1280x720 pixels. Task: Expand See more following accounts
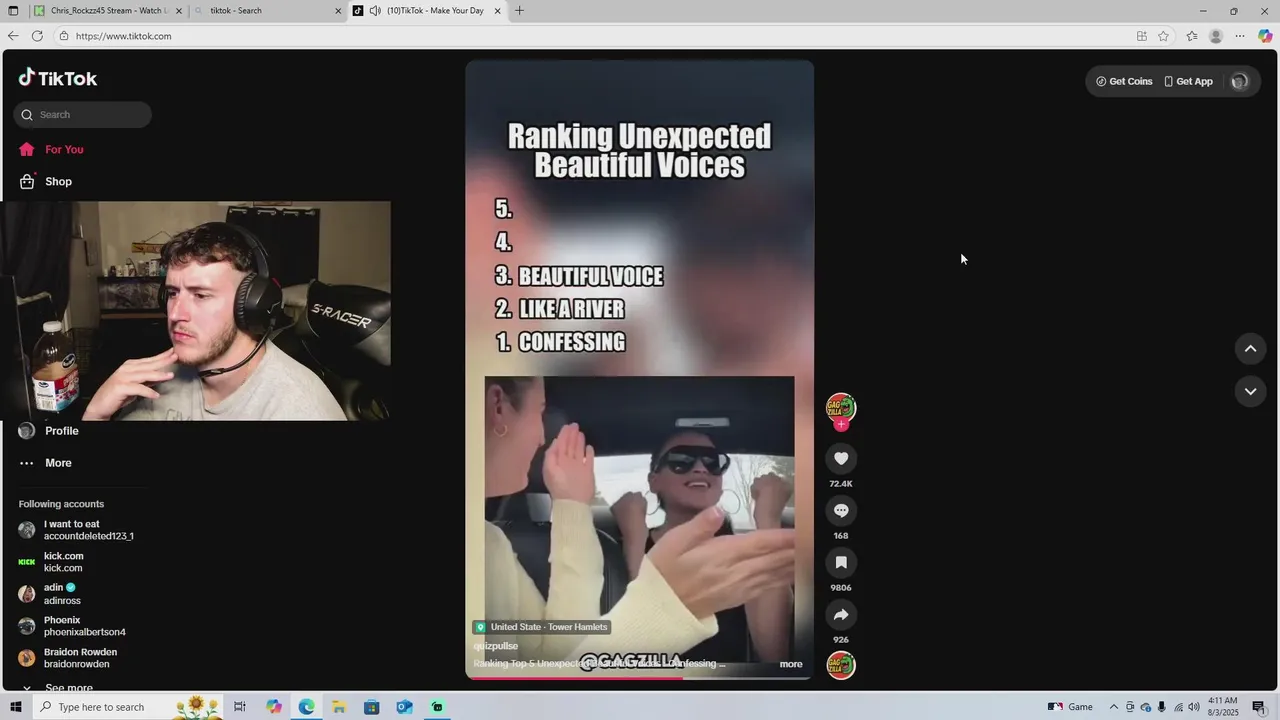tap(58, 688)
